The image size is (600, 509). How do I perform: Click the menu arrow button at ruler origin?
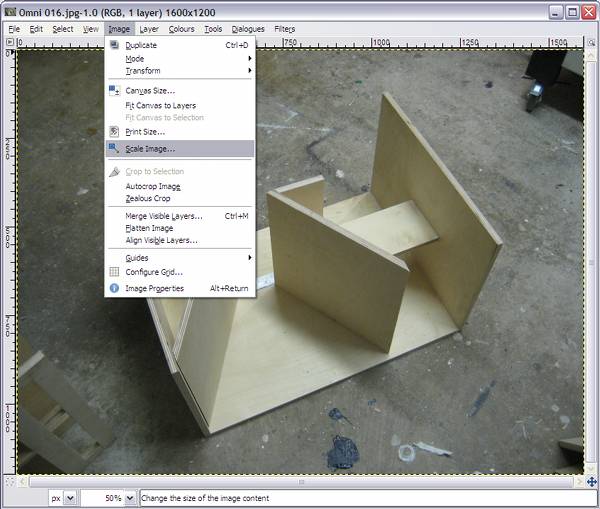tap(10, 42)
